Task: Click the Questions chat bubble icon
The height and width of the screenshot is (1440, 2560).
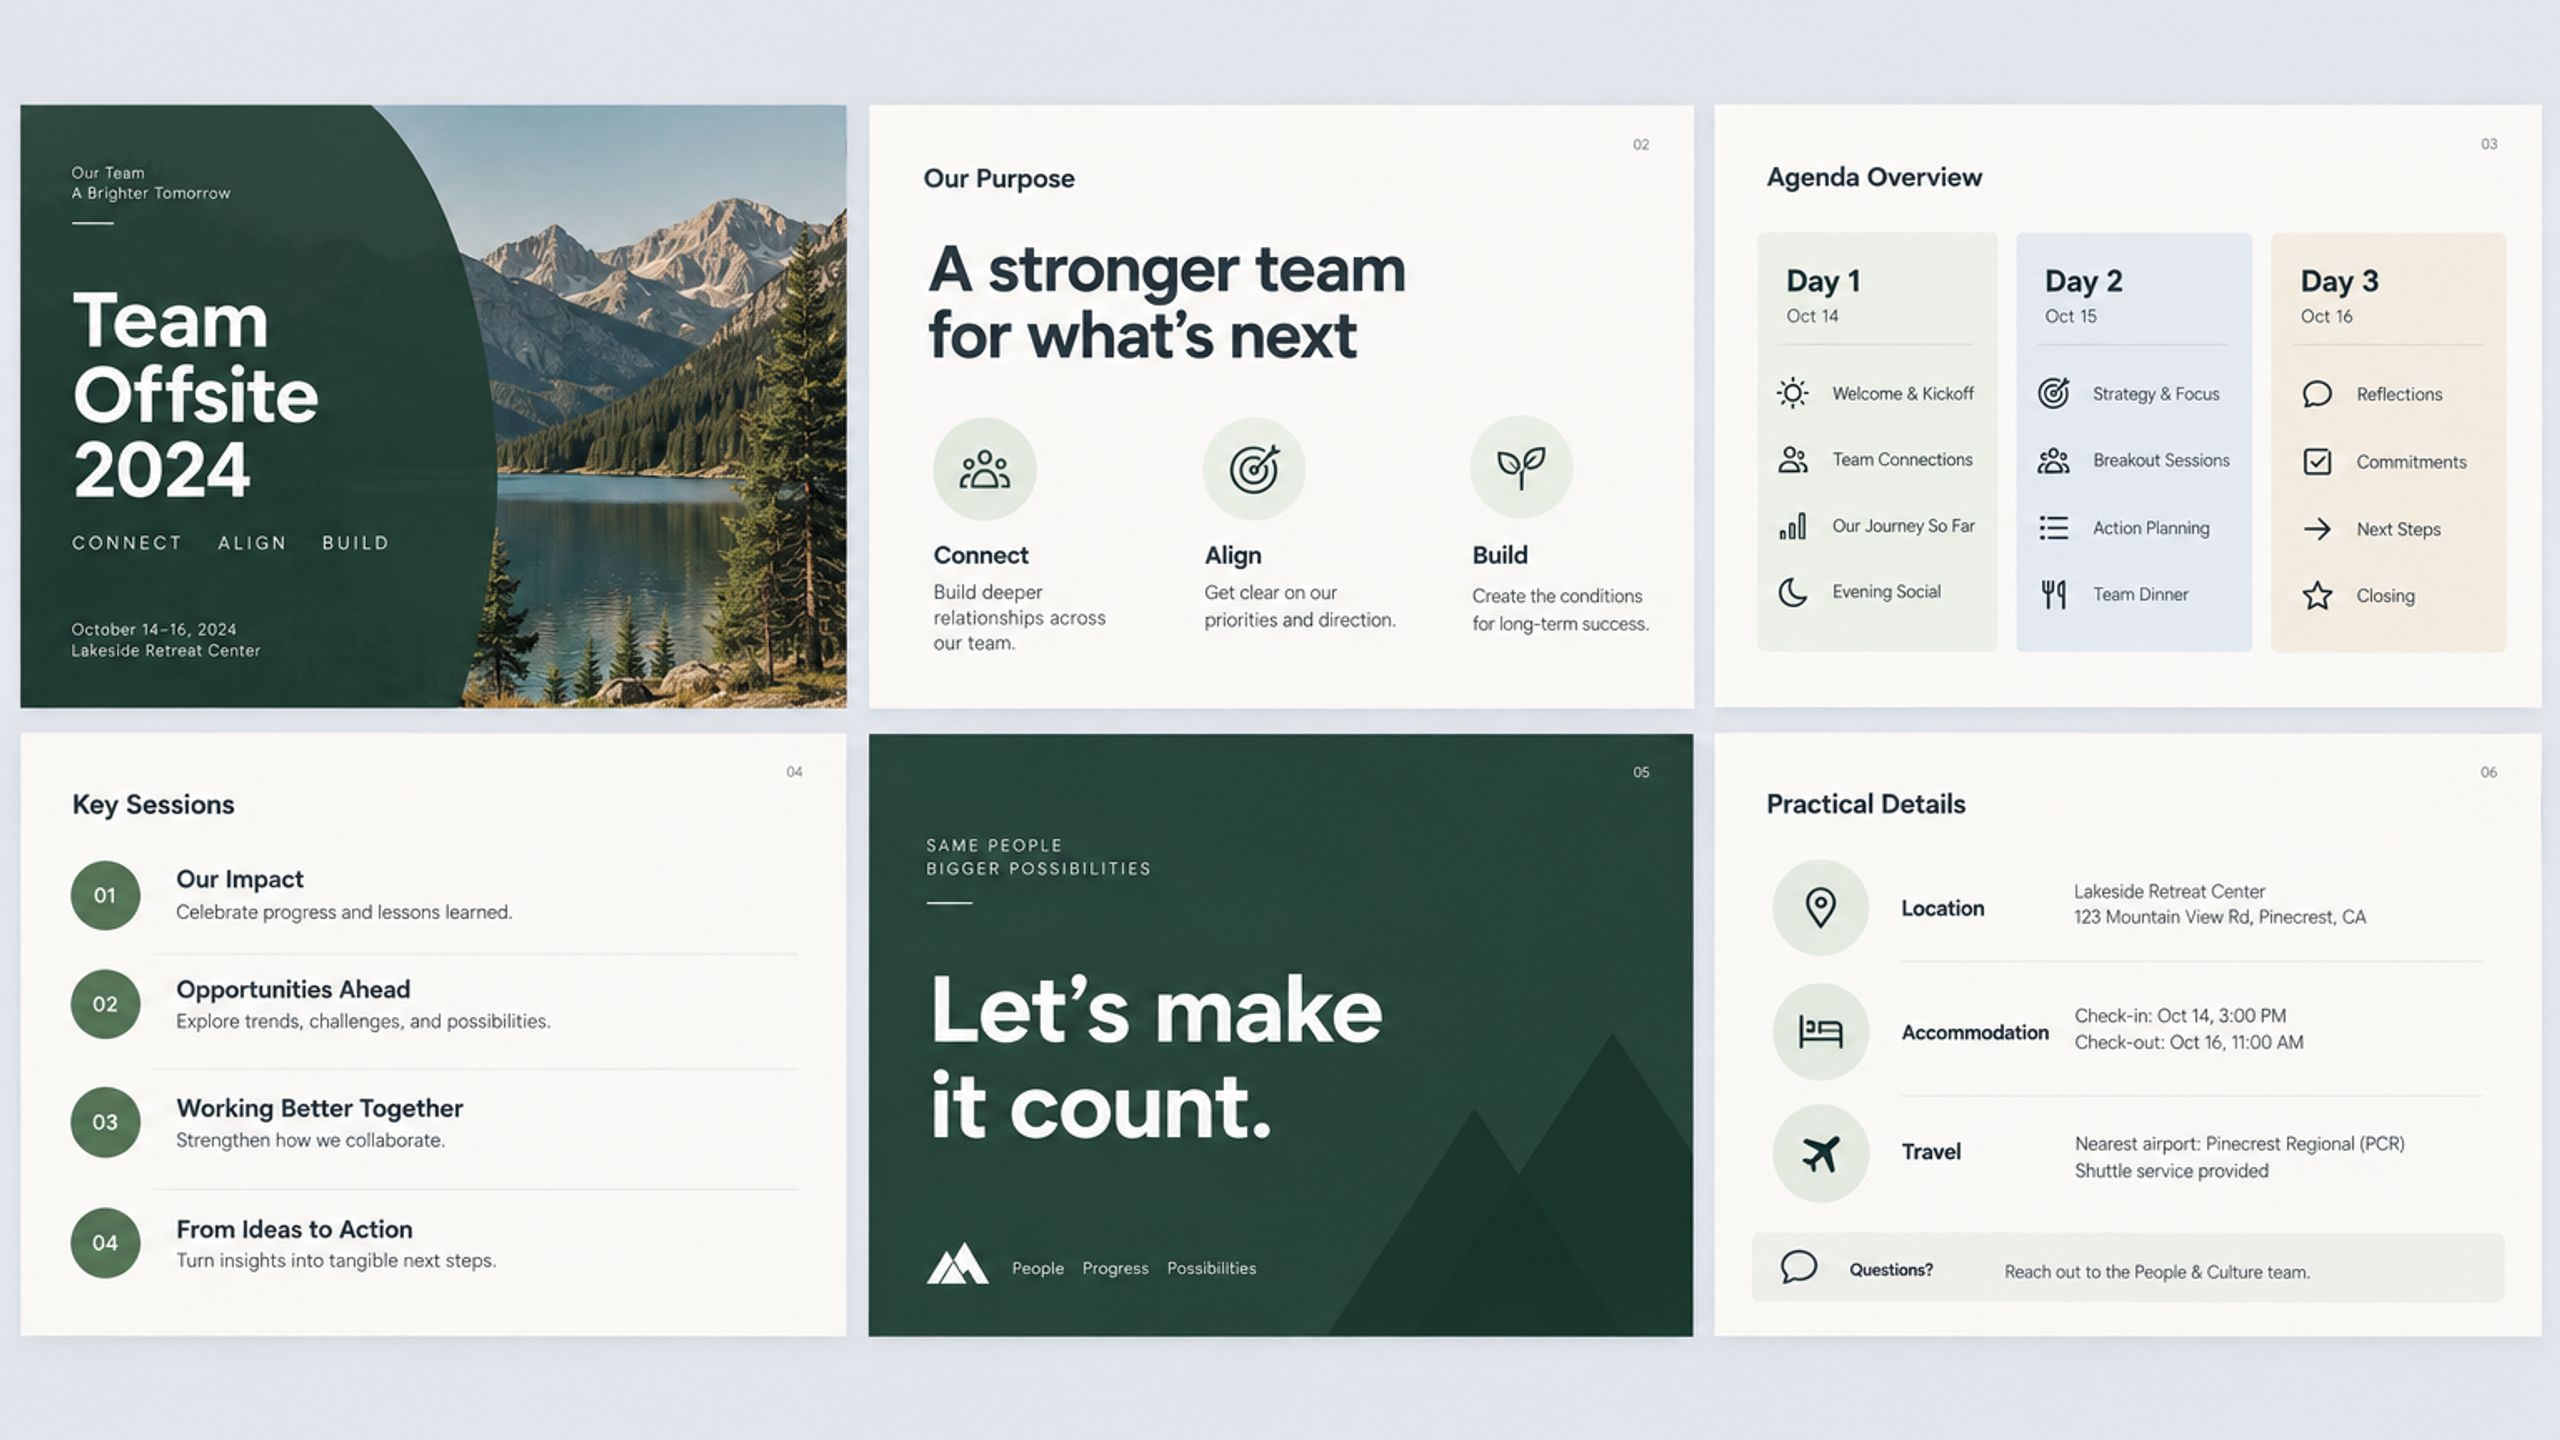Action: pyautogui.click(x=1798, y=1267)
